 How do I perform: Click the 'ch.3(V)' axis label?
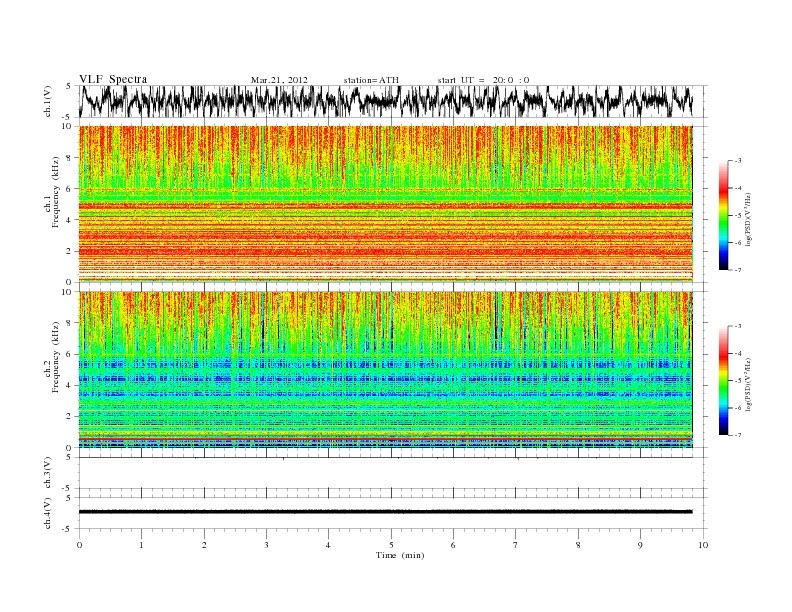(x=47, y=473)
